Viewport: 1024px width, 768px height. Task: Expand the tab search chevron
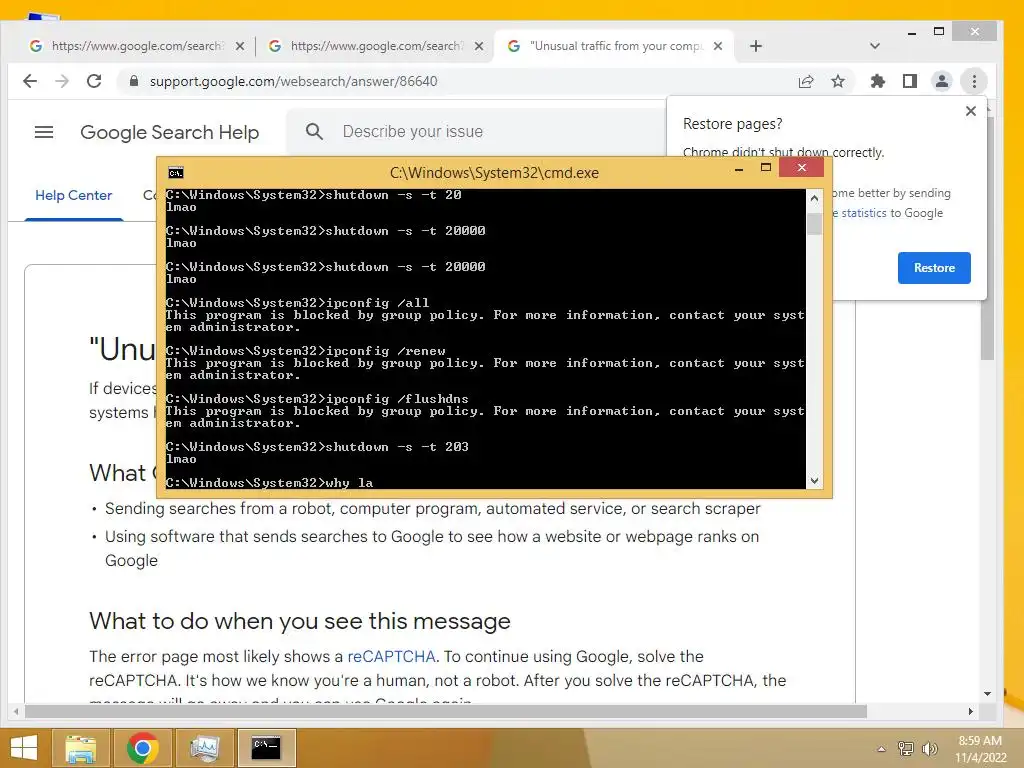(x=875, y=46)
